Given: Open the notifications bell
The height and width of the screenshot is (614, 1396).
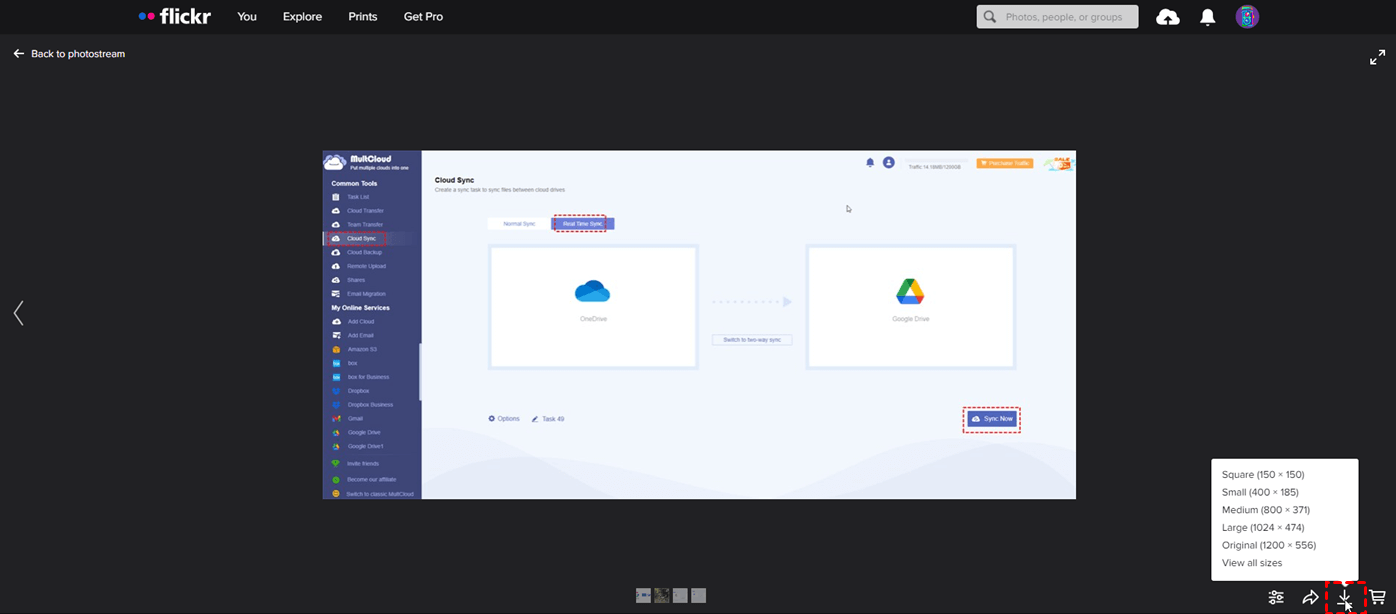Looking at the screenshot, I should tap(1208, 17).
